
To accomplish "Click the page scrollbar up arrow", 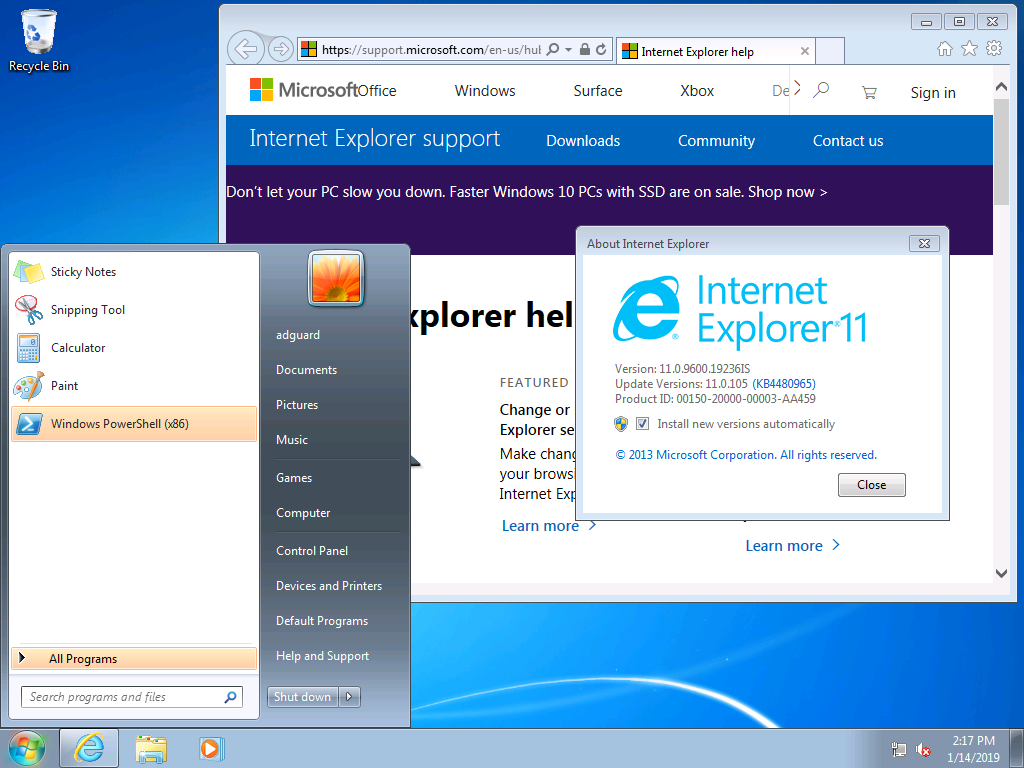I will coord(1000,86).
